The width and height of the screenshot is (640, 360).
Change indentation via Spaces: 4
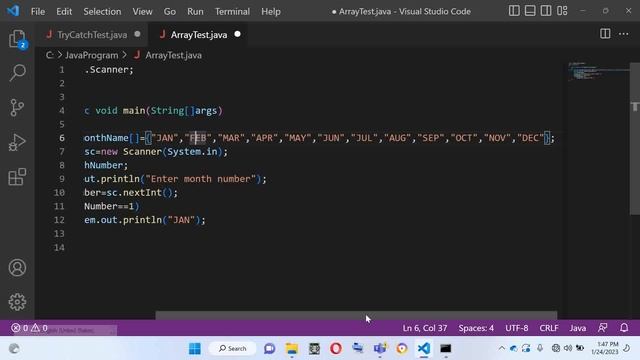[x=476, y=328]
